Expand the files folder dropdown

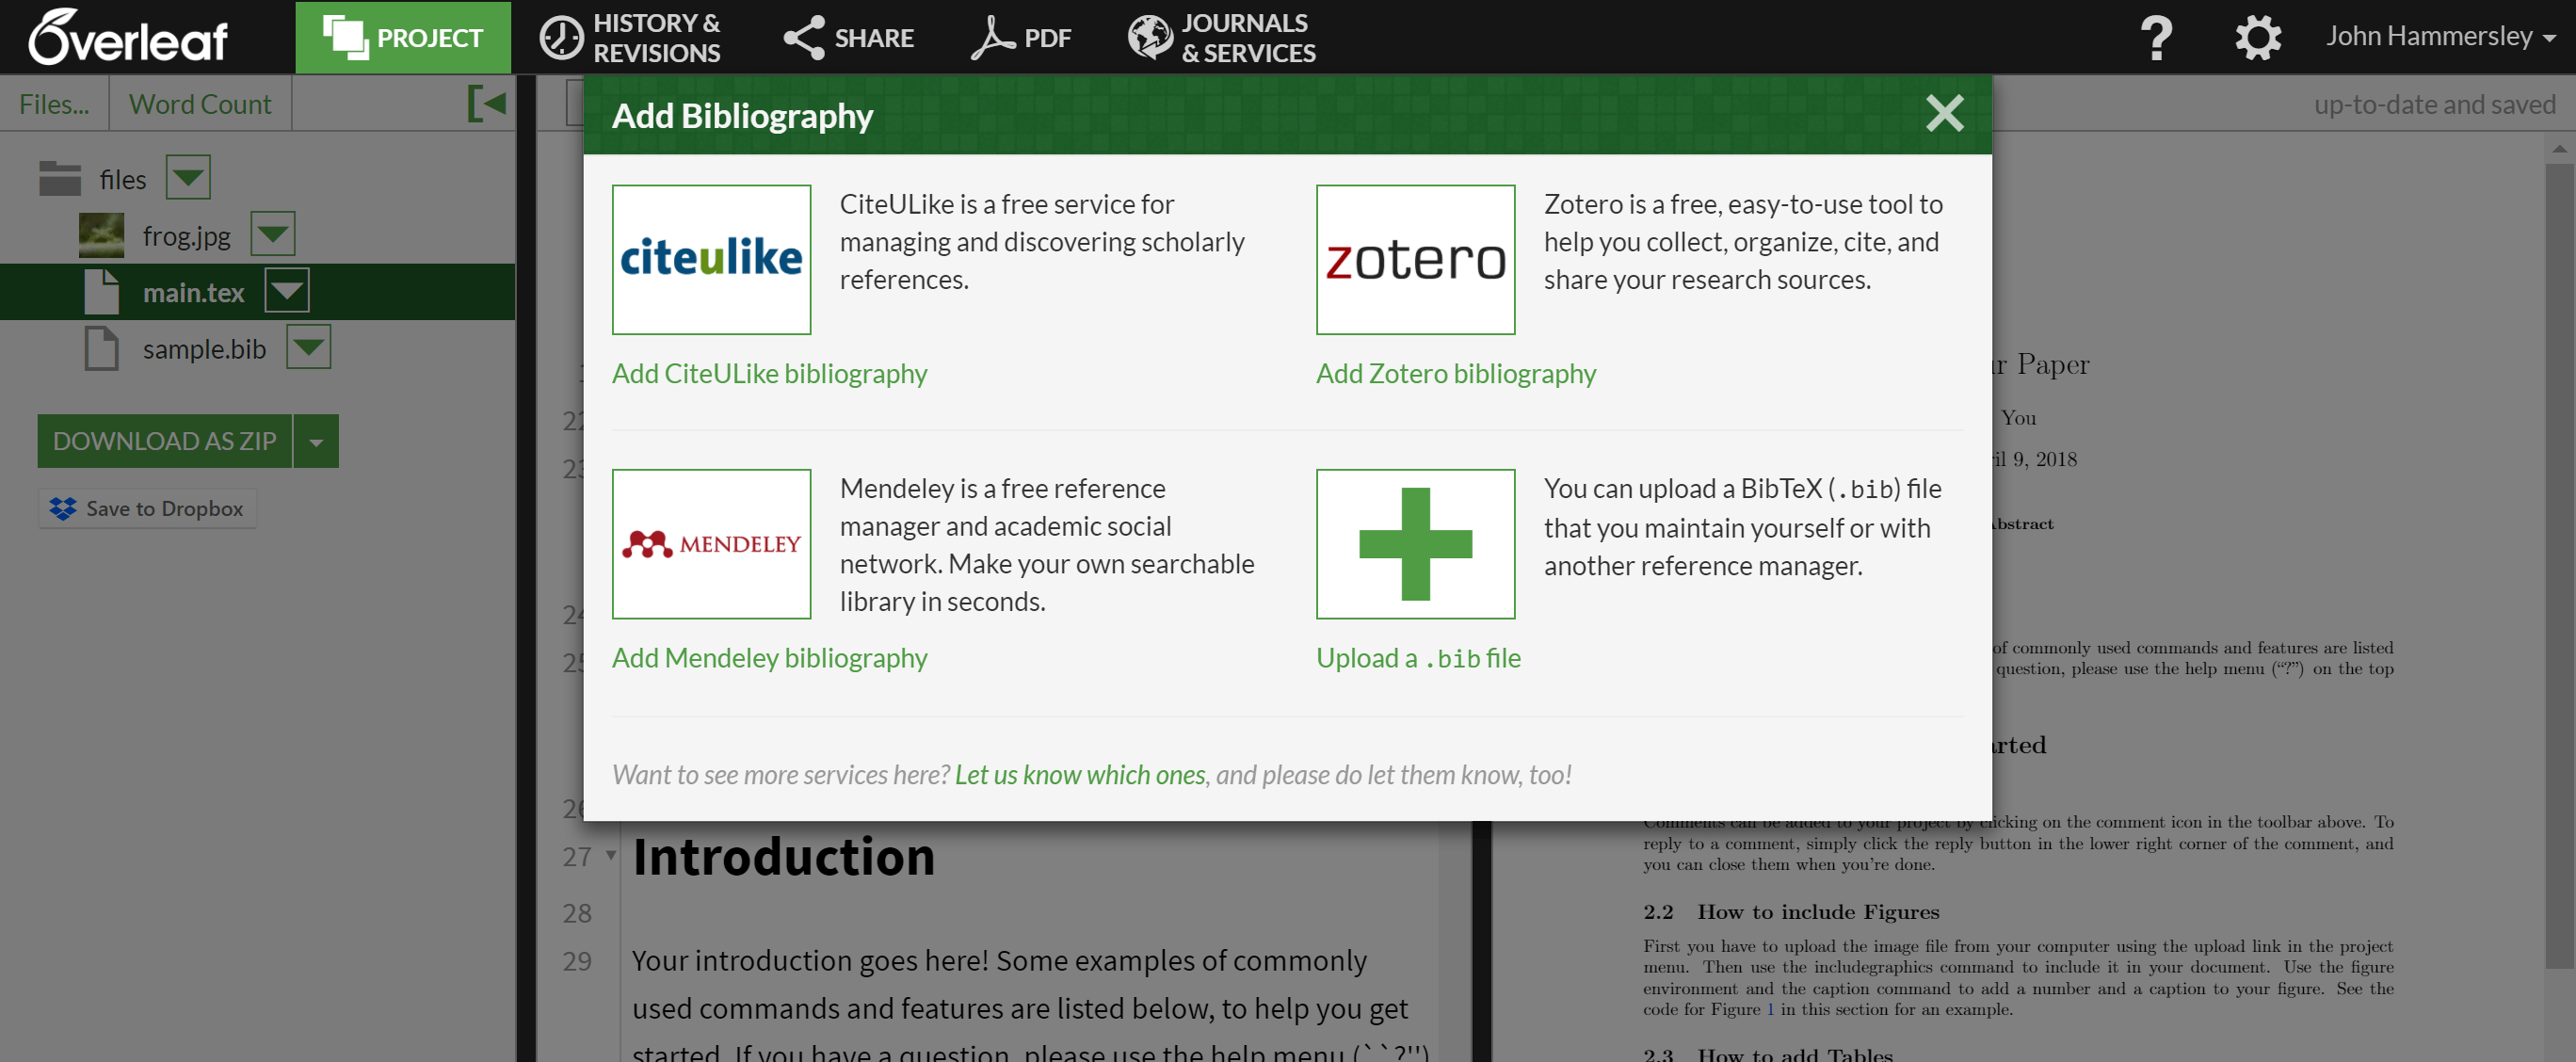[188, 178]
